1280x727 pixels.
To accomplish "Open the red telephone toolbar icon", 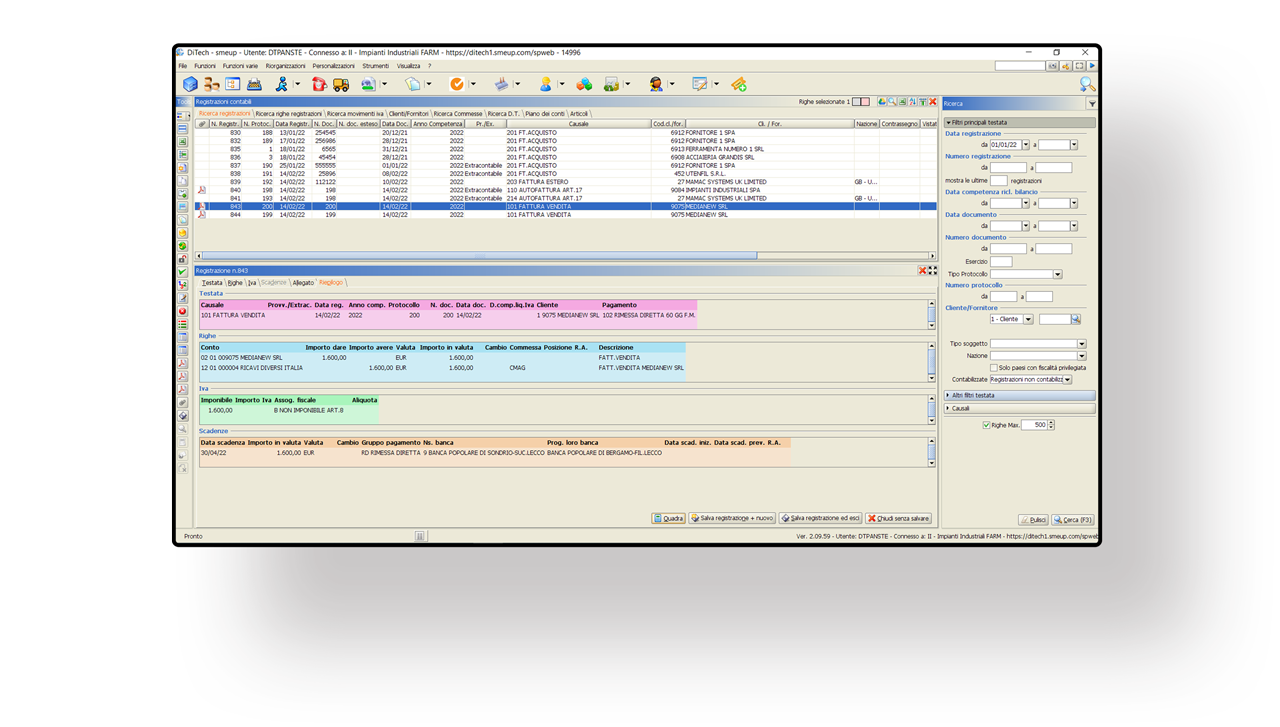I will pos(319,85).
